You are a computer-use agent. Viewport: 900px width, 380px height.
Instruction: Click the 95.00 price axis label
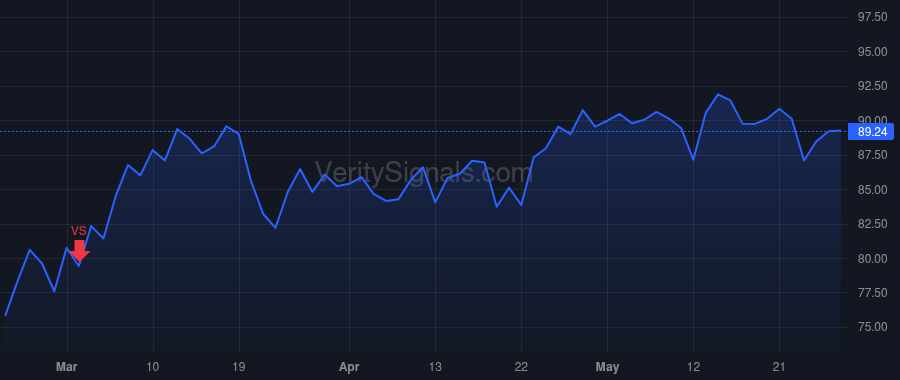coord(872,52)
